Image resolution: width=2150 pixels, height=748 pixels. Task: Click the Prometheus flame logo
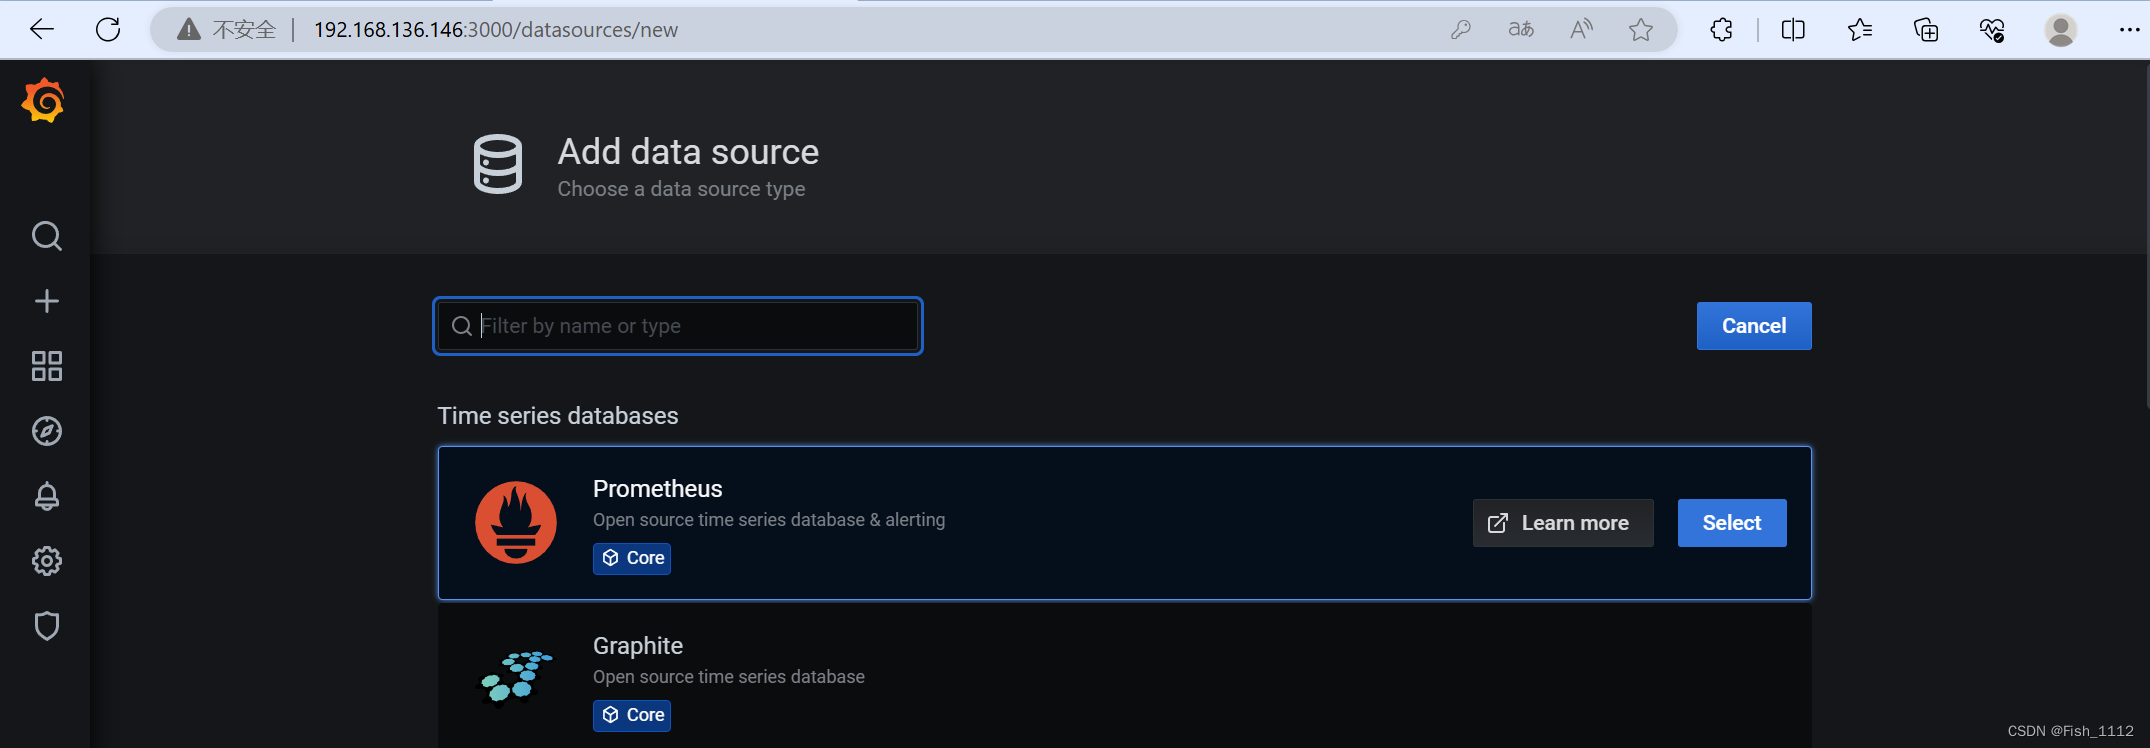[516, 523]
